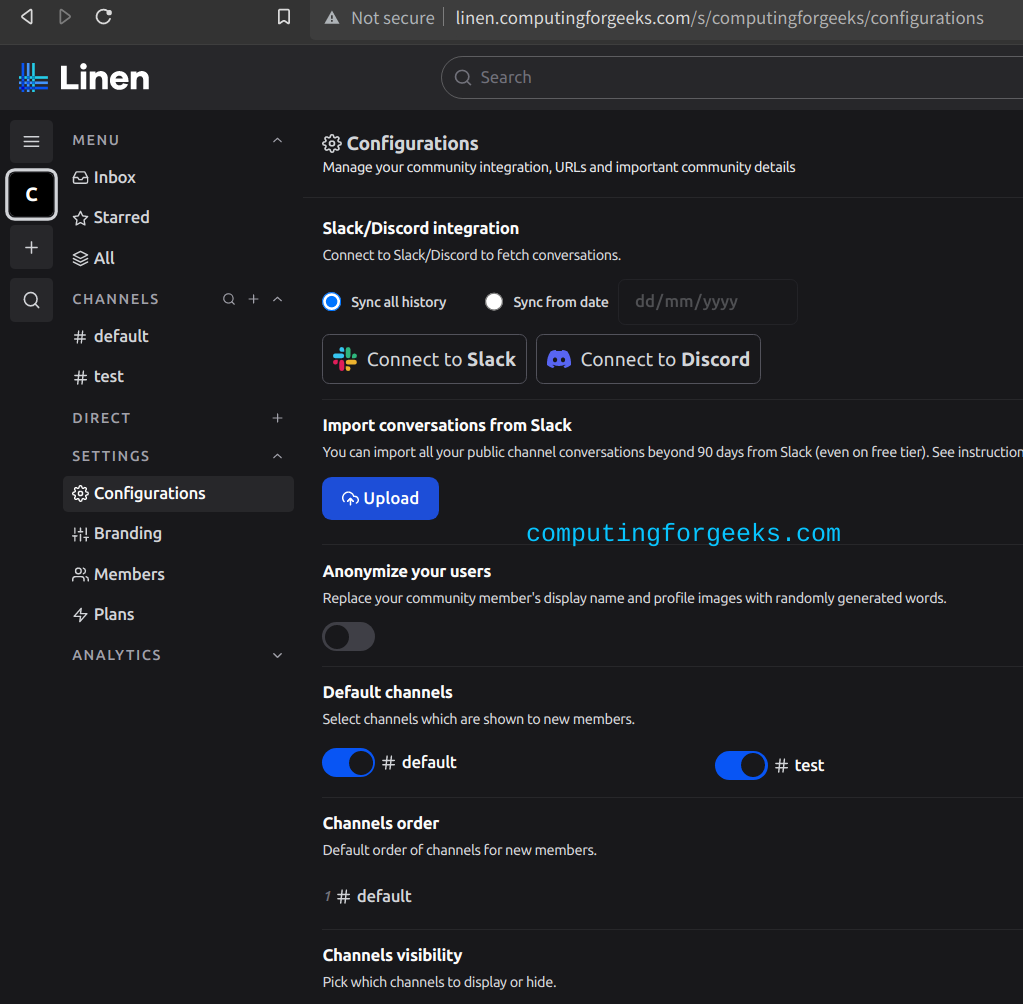1023x1004 pixels.
Task: Open the sidebar search magnifier icon
Action: click(x=31, y=300)
